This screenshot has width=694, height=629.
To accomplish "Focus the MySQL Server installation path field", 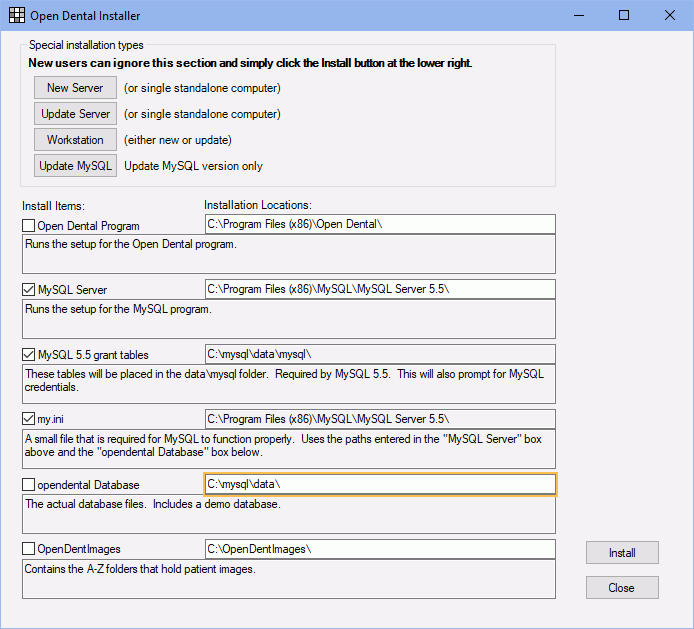I will [x=379, y=289].
